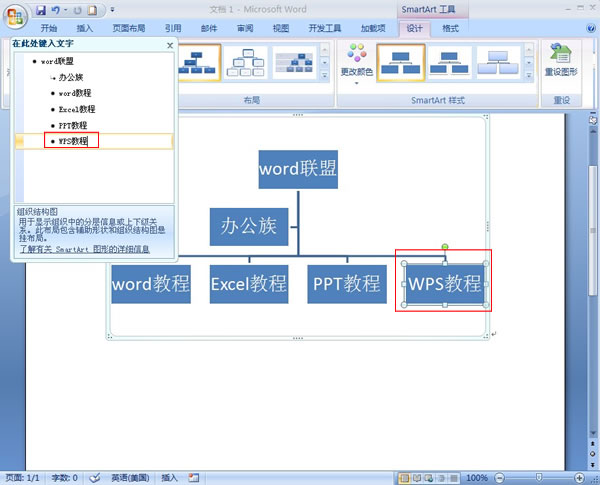Expand the SmartArt styles gallery
This screenshot has width=600, height=485.
529,75
